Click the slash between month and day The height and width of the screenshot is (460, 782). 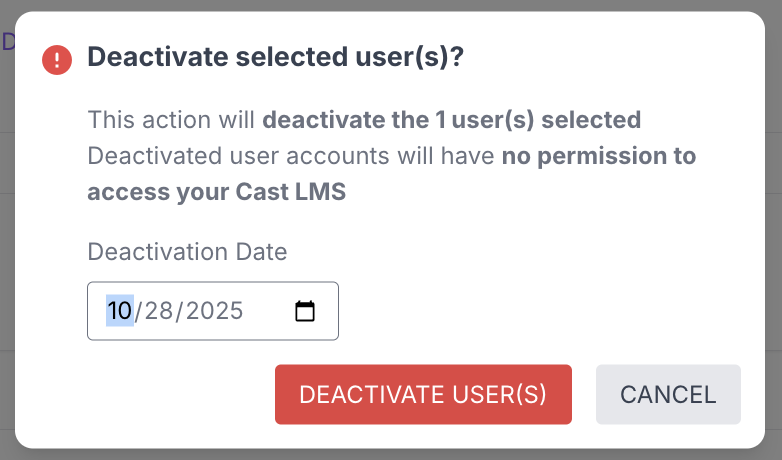pos(139,311)
